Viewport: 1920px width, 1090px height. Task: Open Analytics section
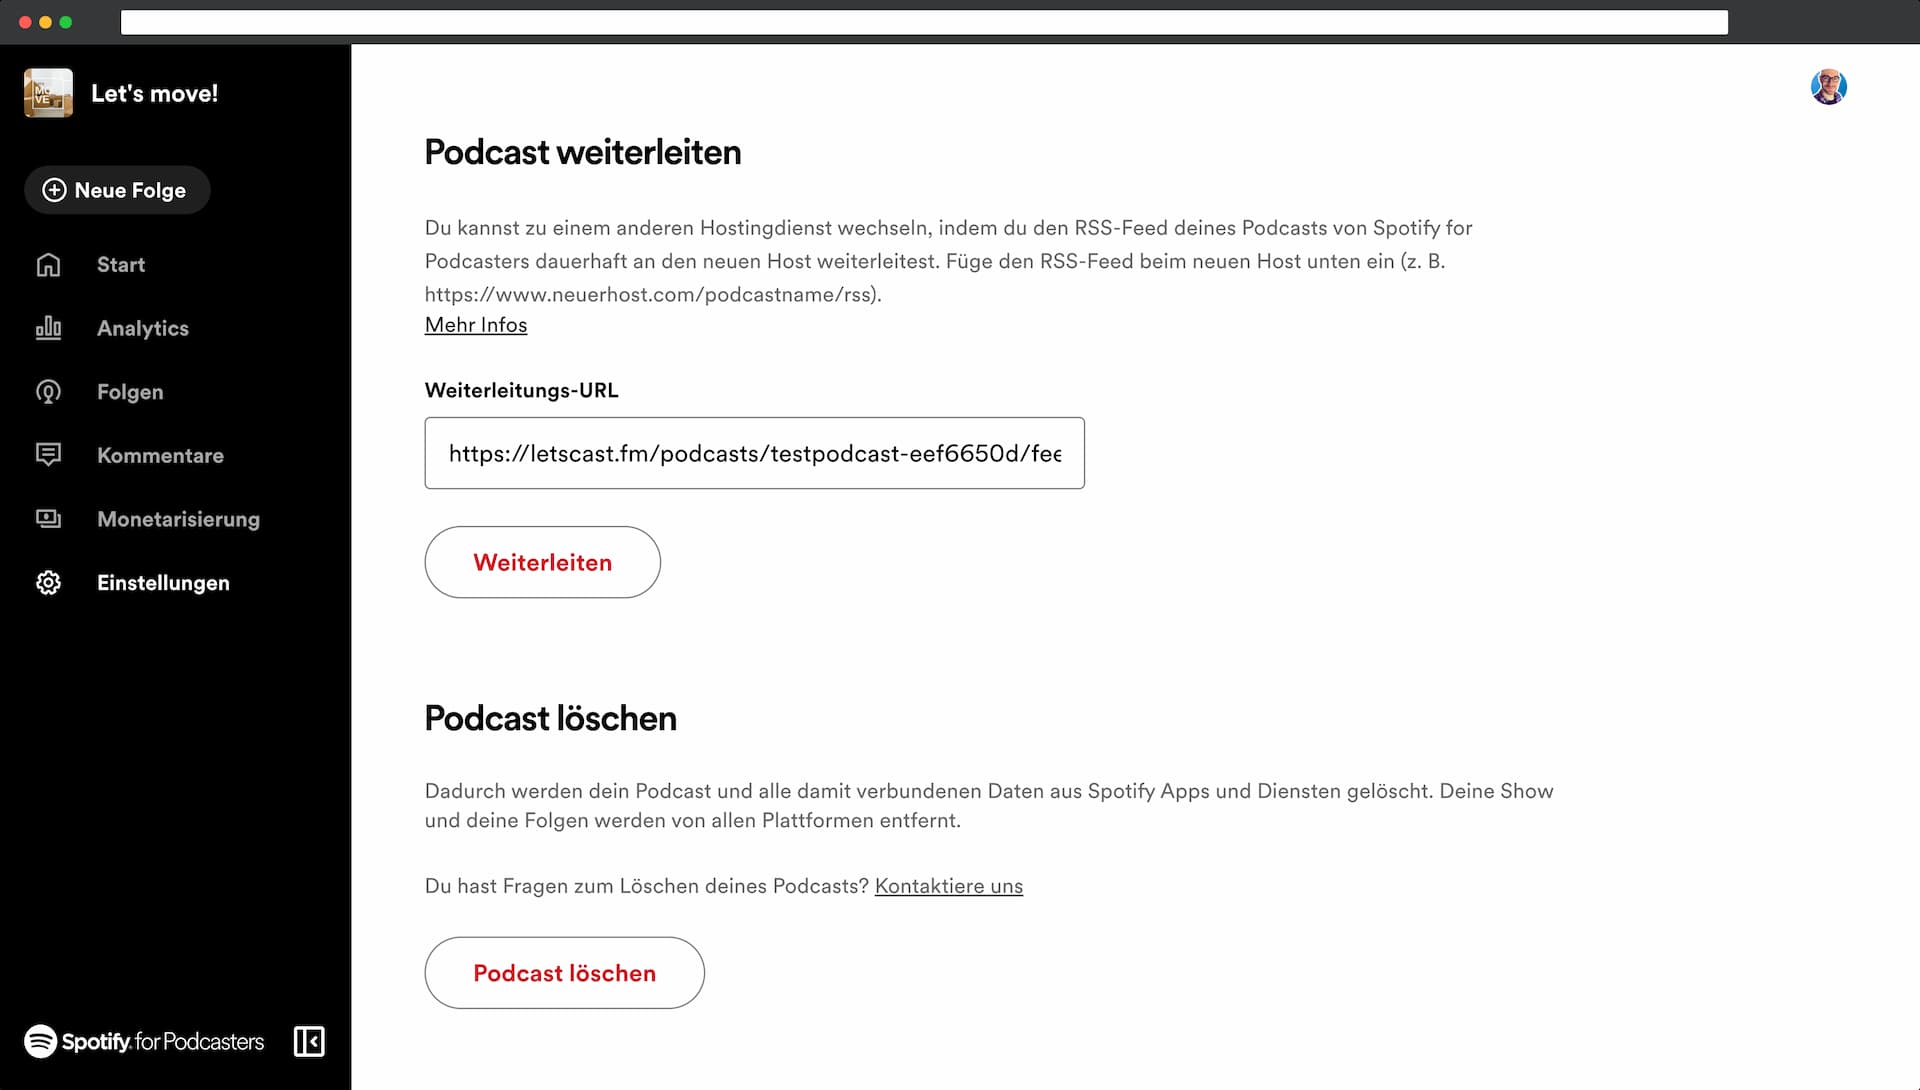(142, 328)
